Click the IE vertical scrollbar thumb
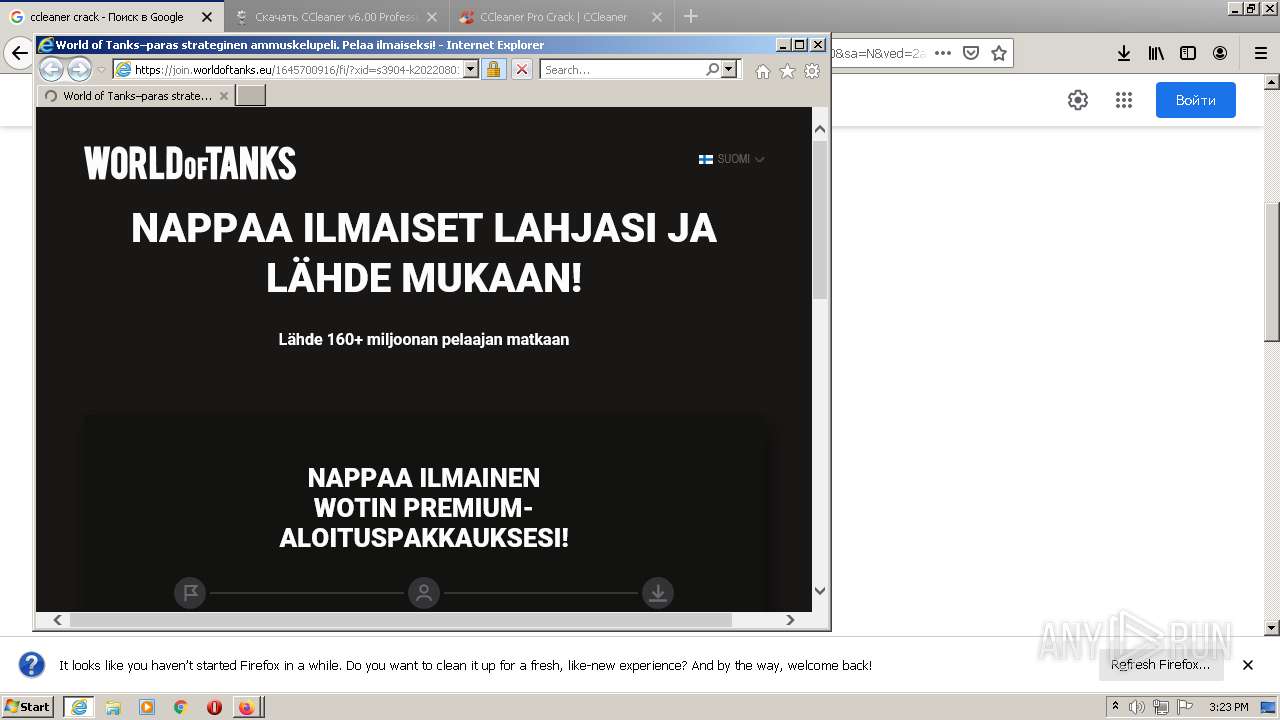The width and height of the screenshot is (1280, 720). click(820, 220)
